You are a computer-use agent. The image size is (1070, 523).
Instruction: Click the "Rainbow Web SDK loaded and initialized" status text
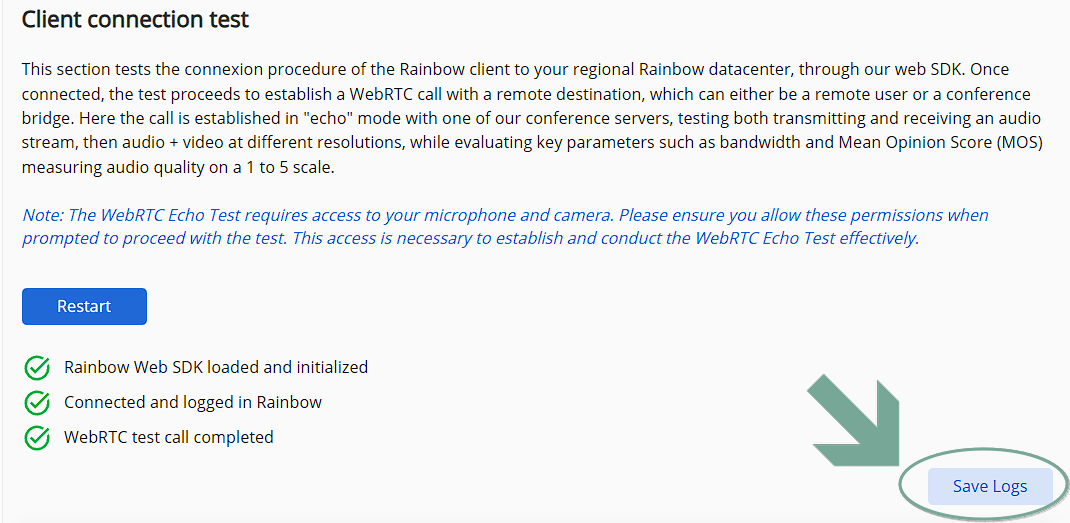216,367
